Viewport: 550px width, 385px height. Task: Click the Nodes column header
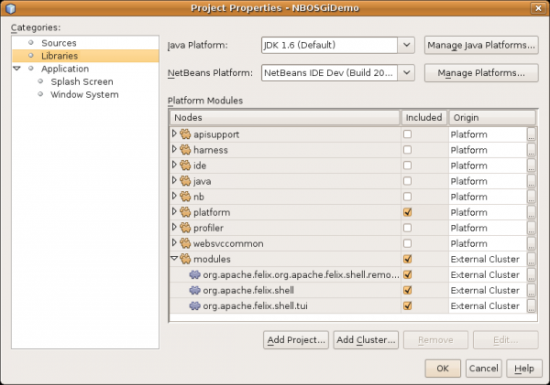pyautogui.click(x=285, y=117)
